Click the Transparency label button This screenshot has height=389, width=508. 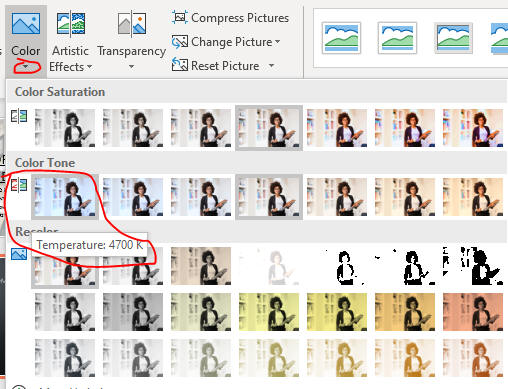pyautogui.click(x=132, y=51)
